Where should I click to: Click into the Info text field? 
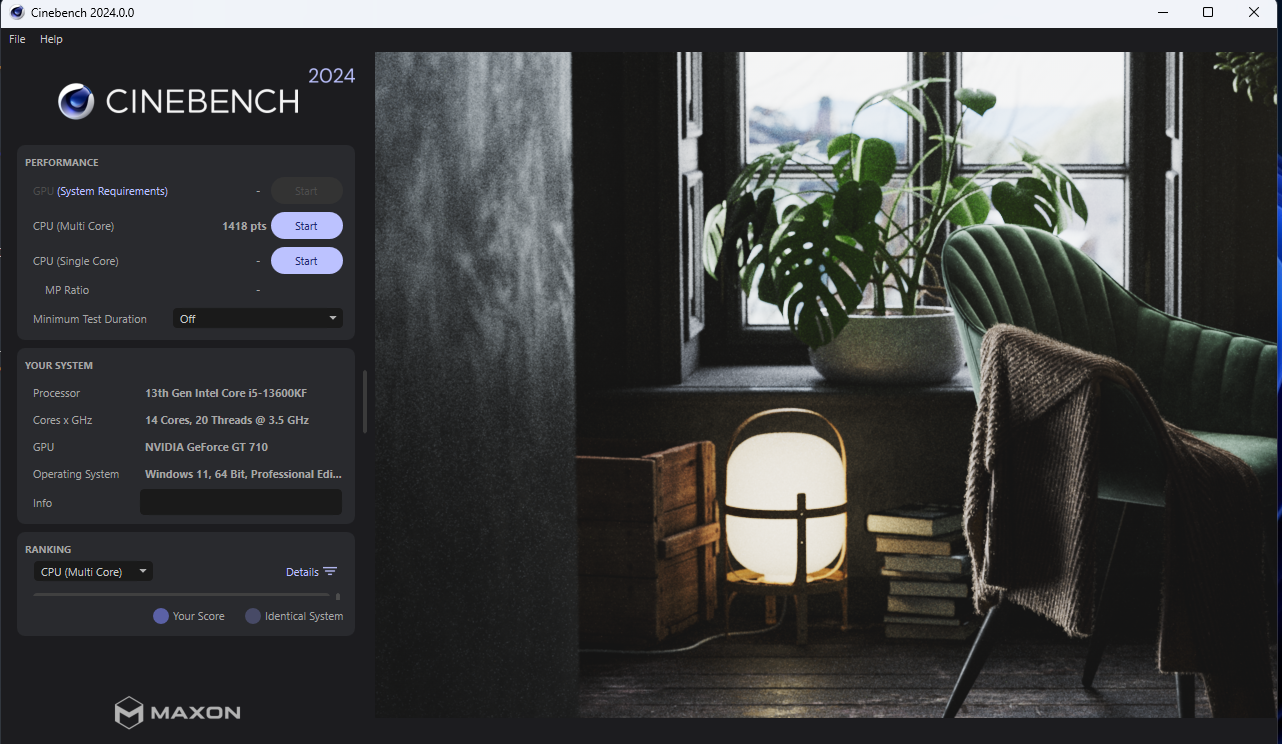click(241, 502)
